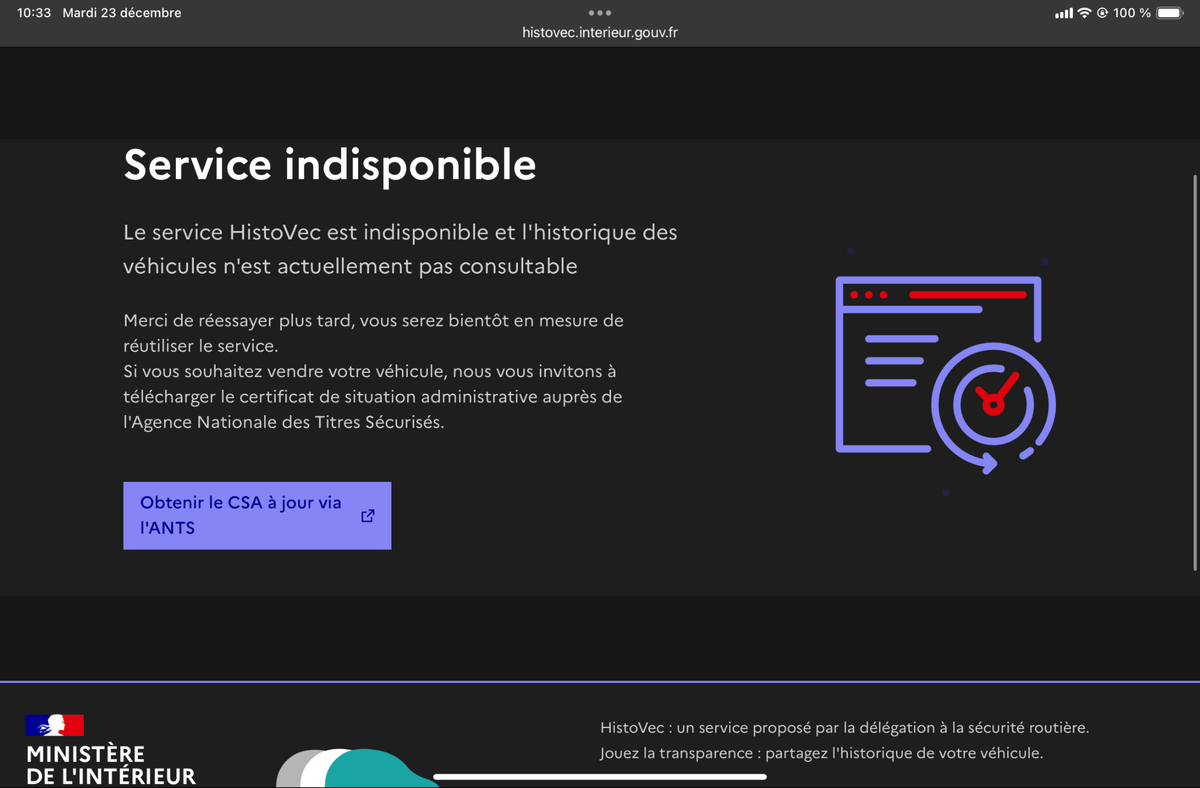The width and height of the screenshot is (1200, 788).
Task: Click the "Service indisponible" heading
Action: [329, 165]
